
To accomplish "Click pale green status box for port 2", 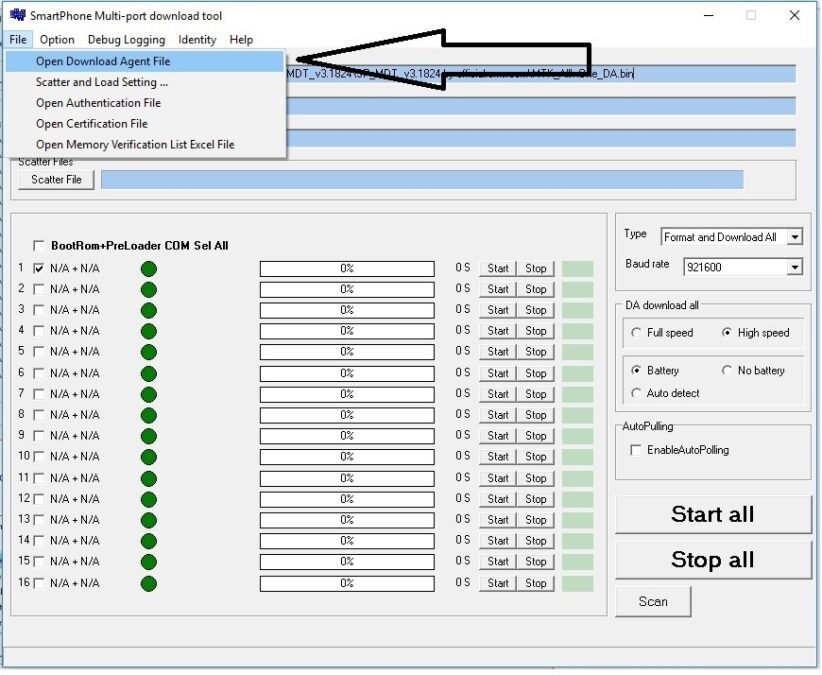I will [x=578, y=290].
